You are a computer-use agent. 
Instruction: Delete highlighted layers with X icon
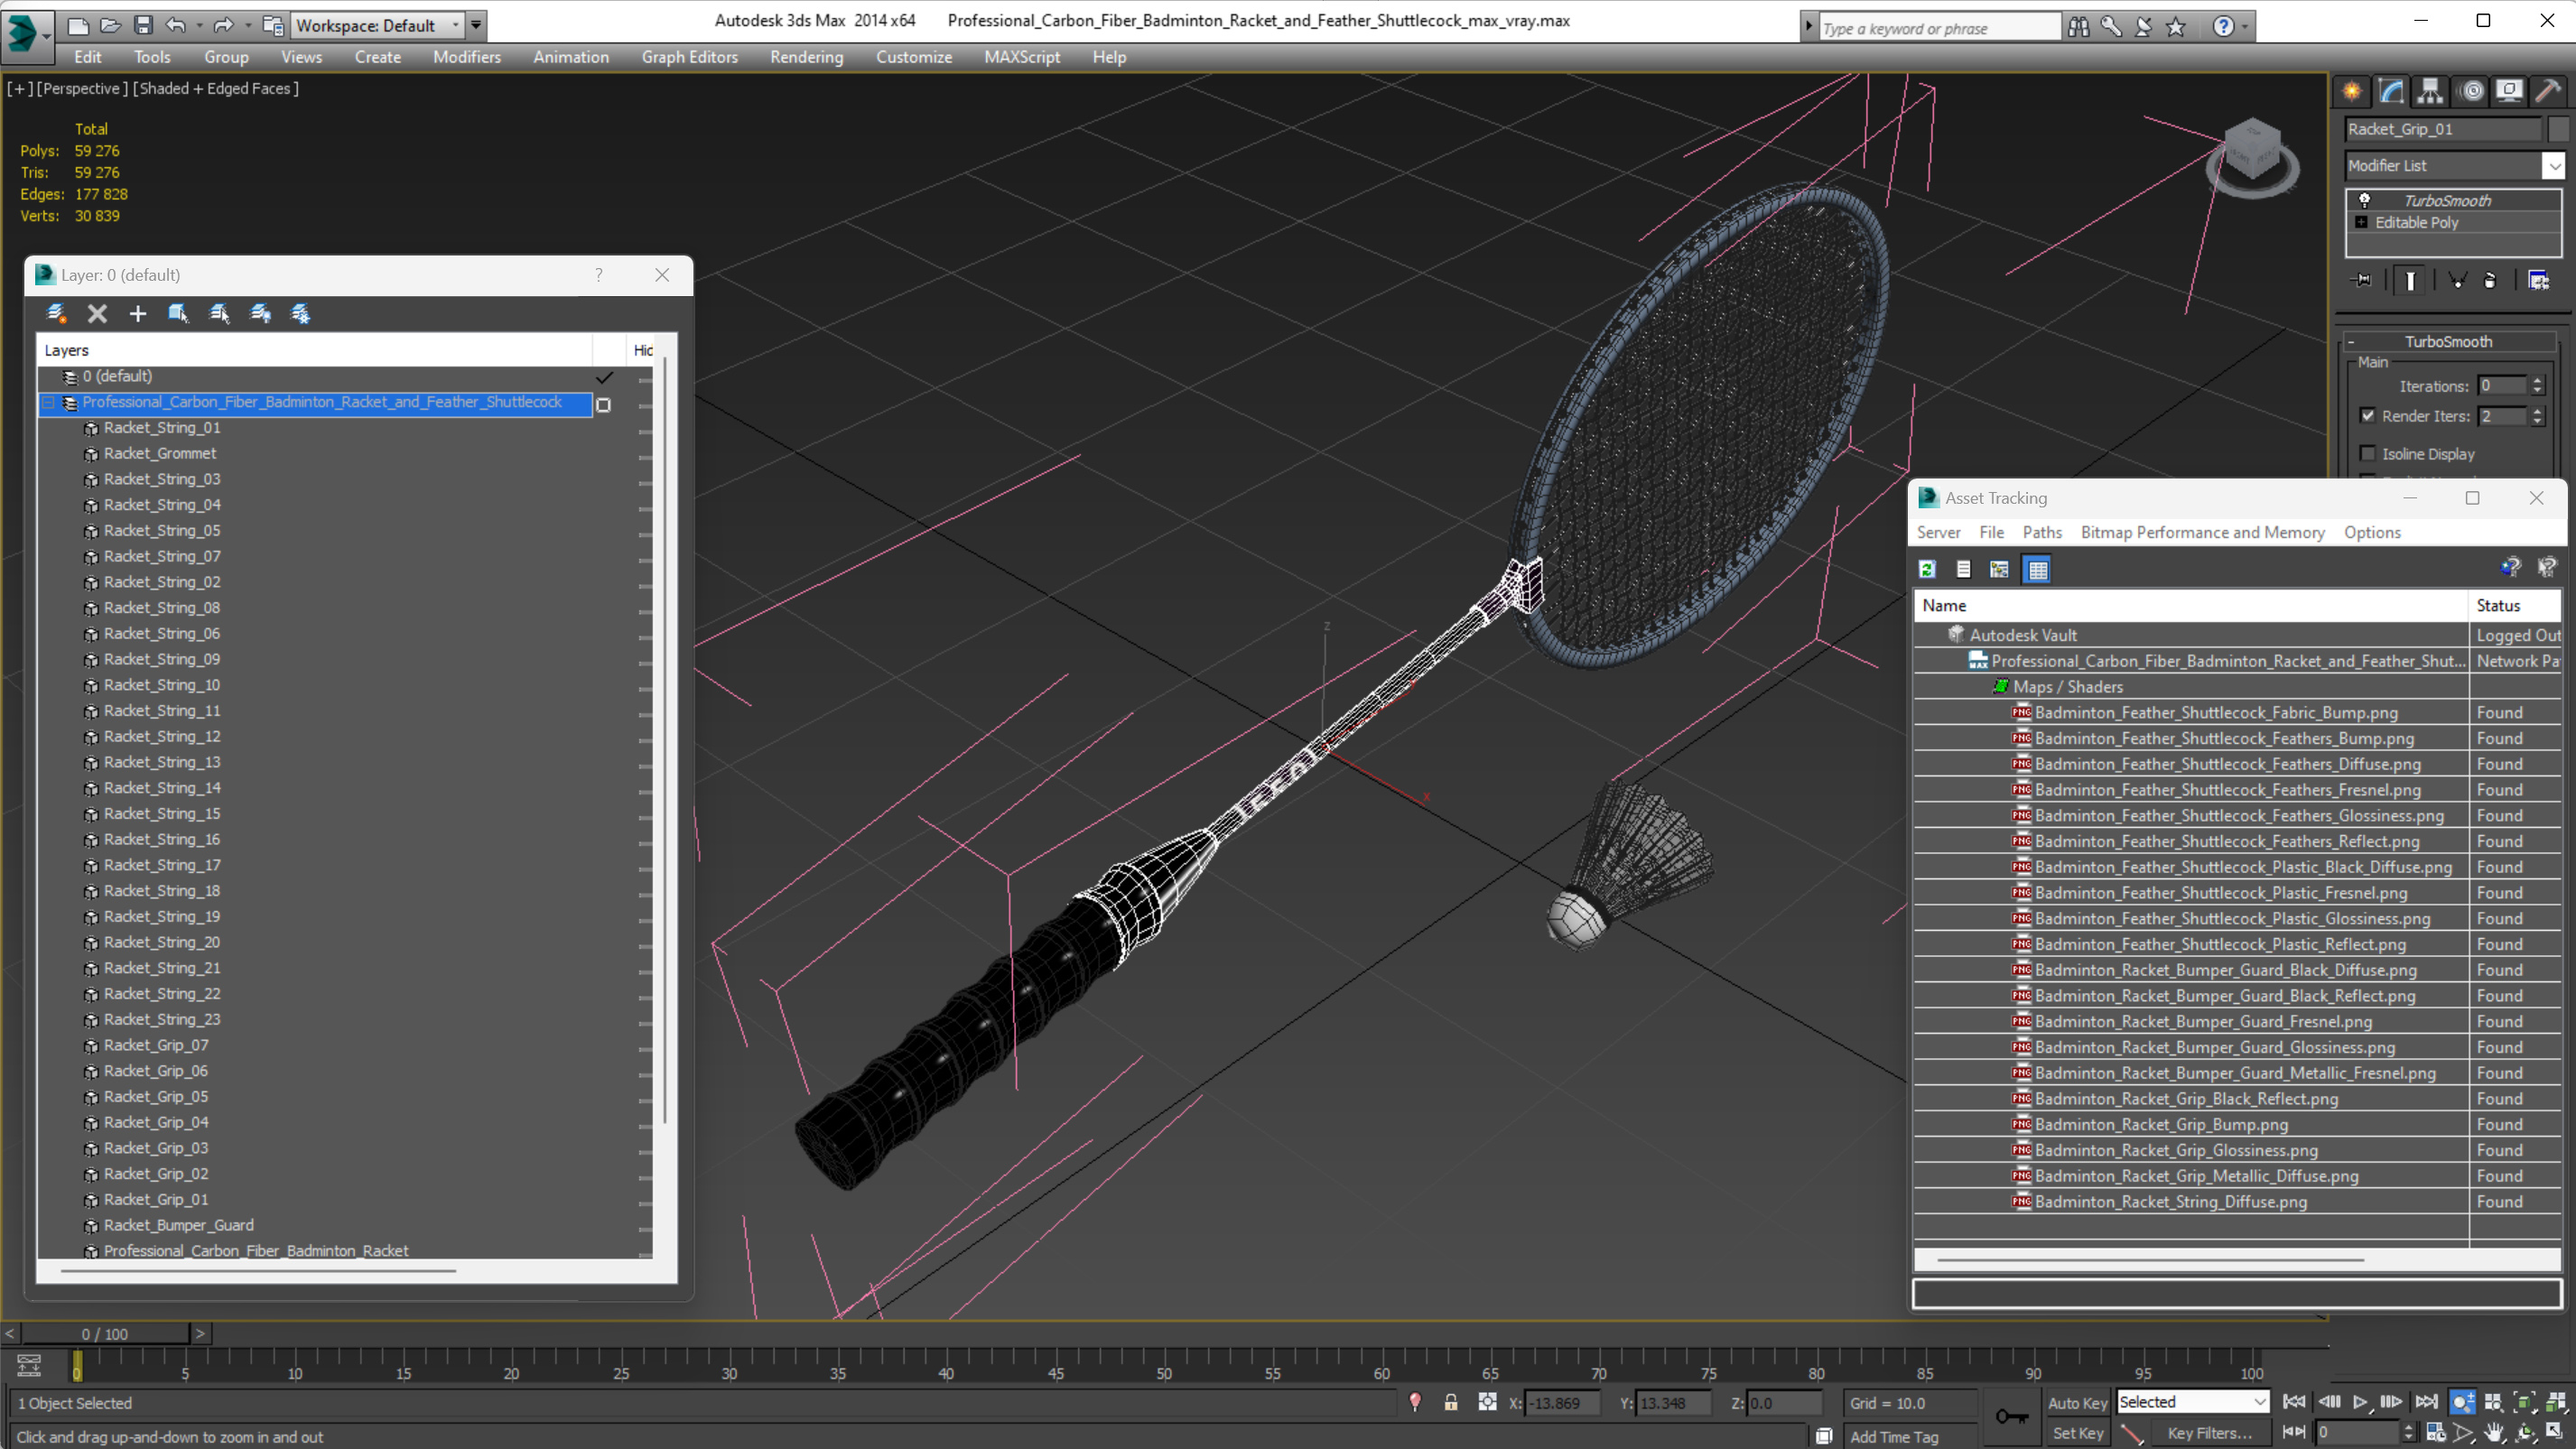97,314
